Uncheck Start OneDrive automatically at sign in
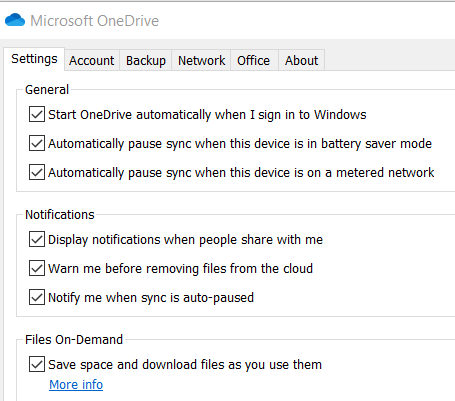Image resolution: width=455 pixels, height=401 pixels. (37, 114)
